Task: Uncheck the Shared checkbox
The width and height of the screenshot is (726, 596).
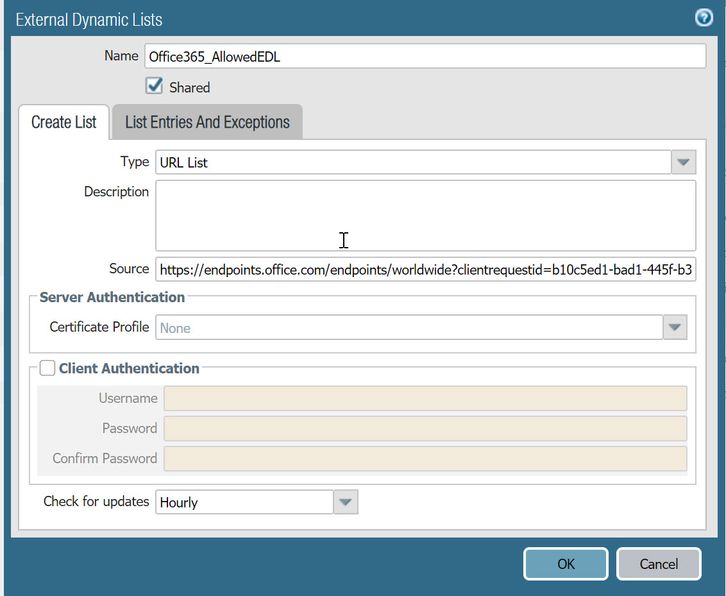Action: (x=154, y=86)
